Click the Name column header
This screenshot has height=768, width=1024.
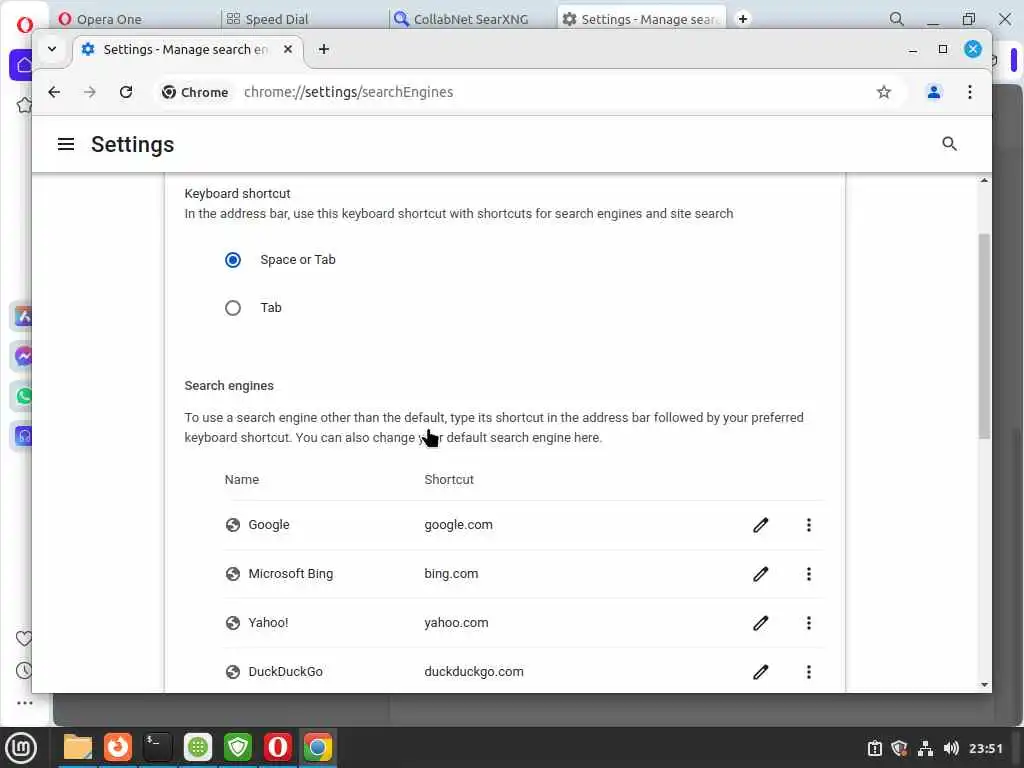click(x=242, y=479)
